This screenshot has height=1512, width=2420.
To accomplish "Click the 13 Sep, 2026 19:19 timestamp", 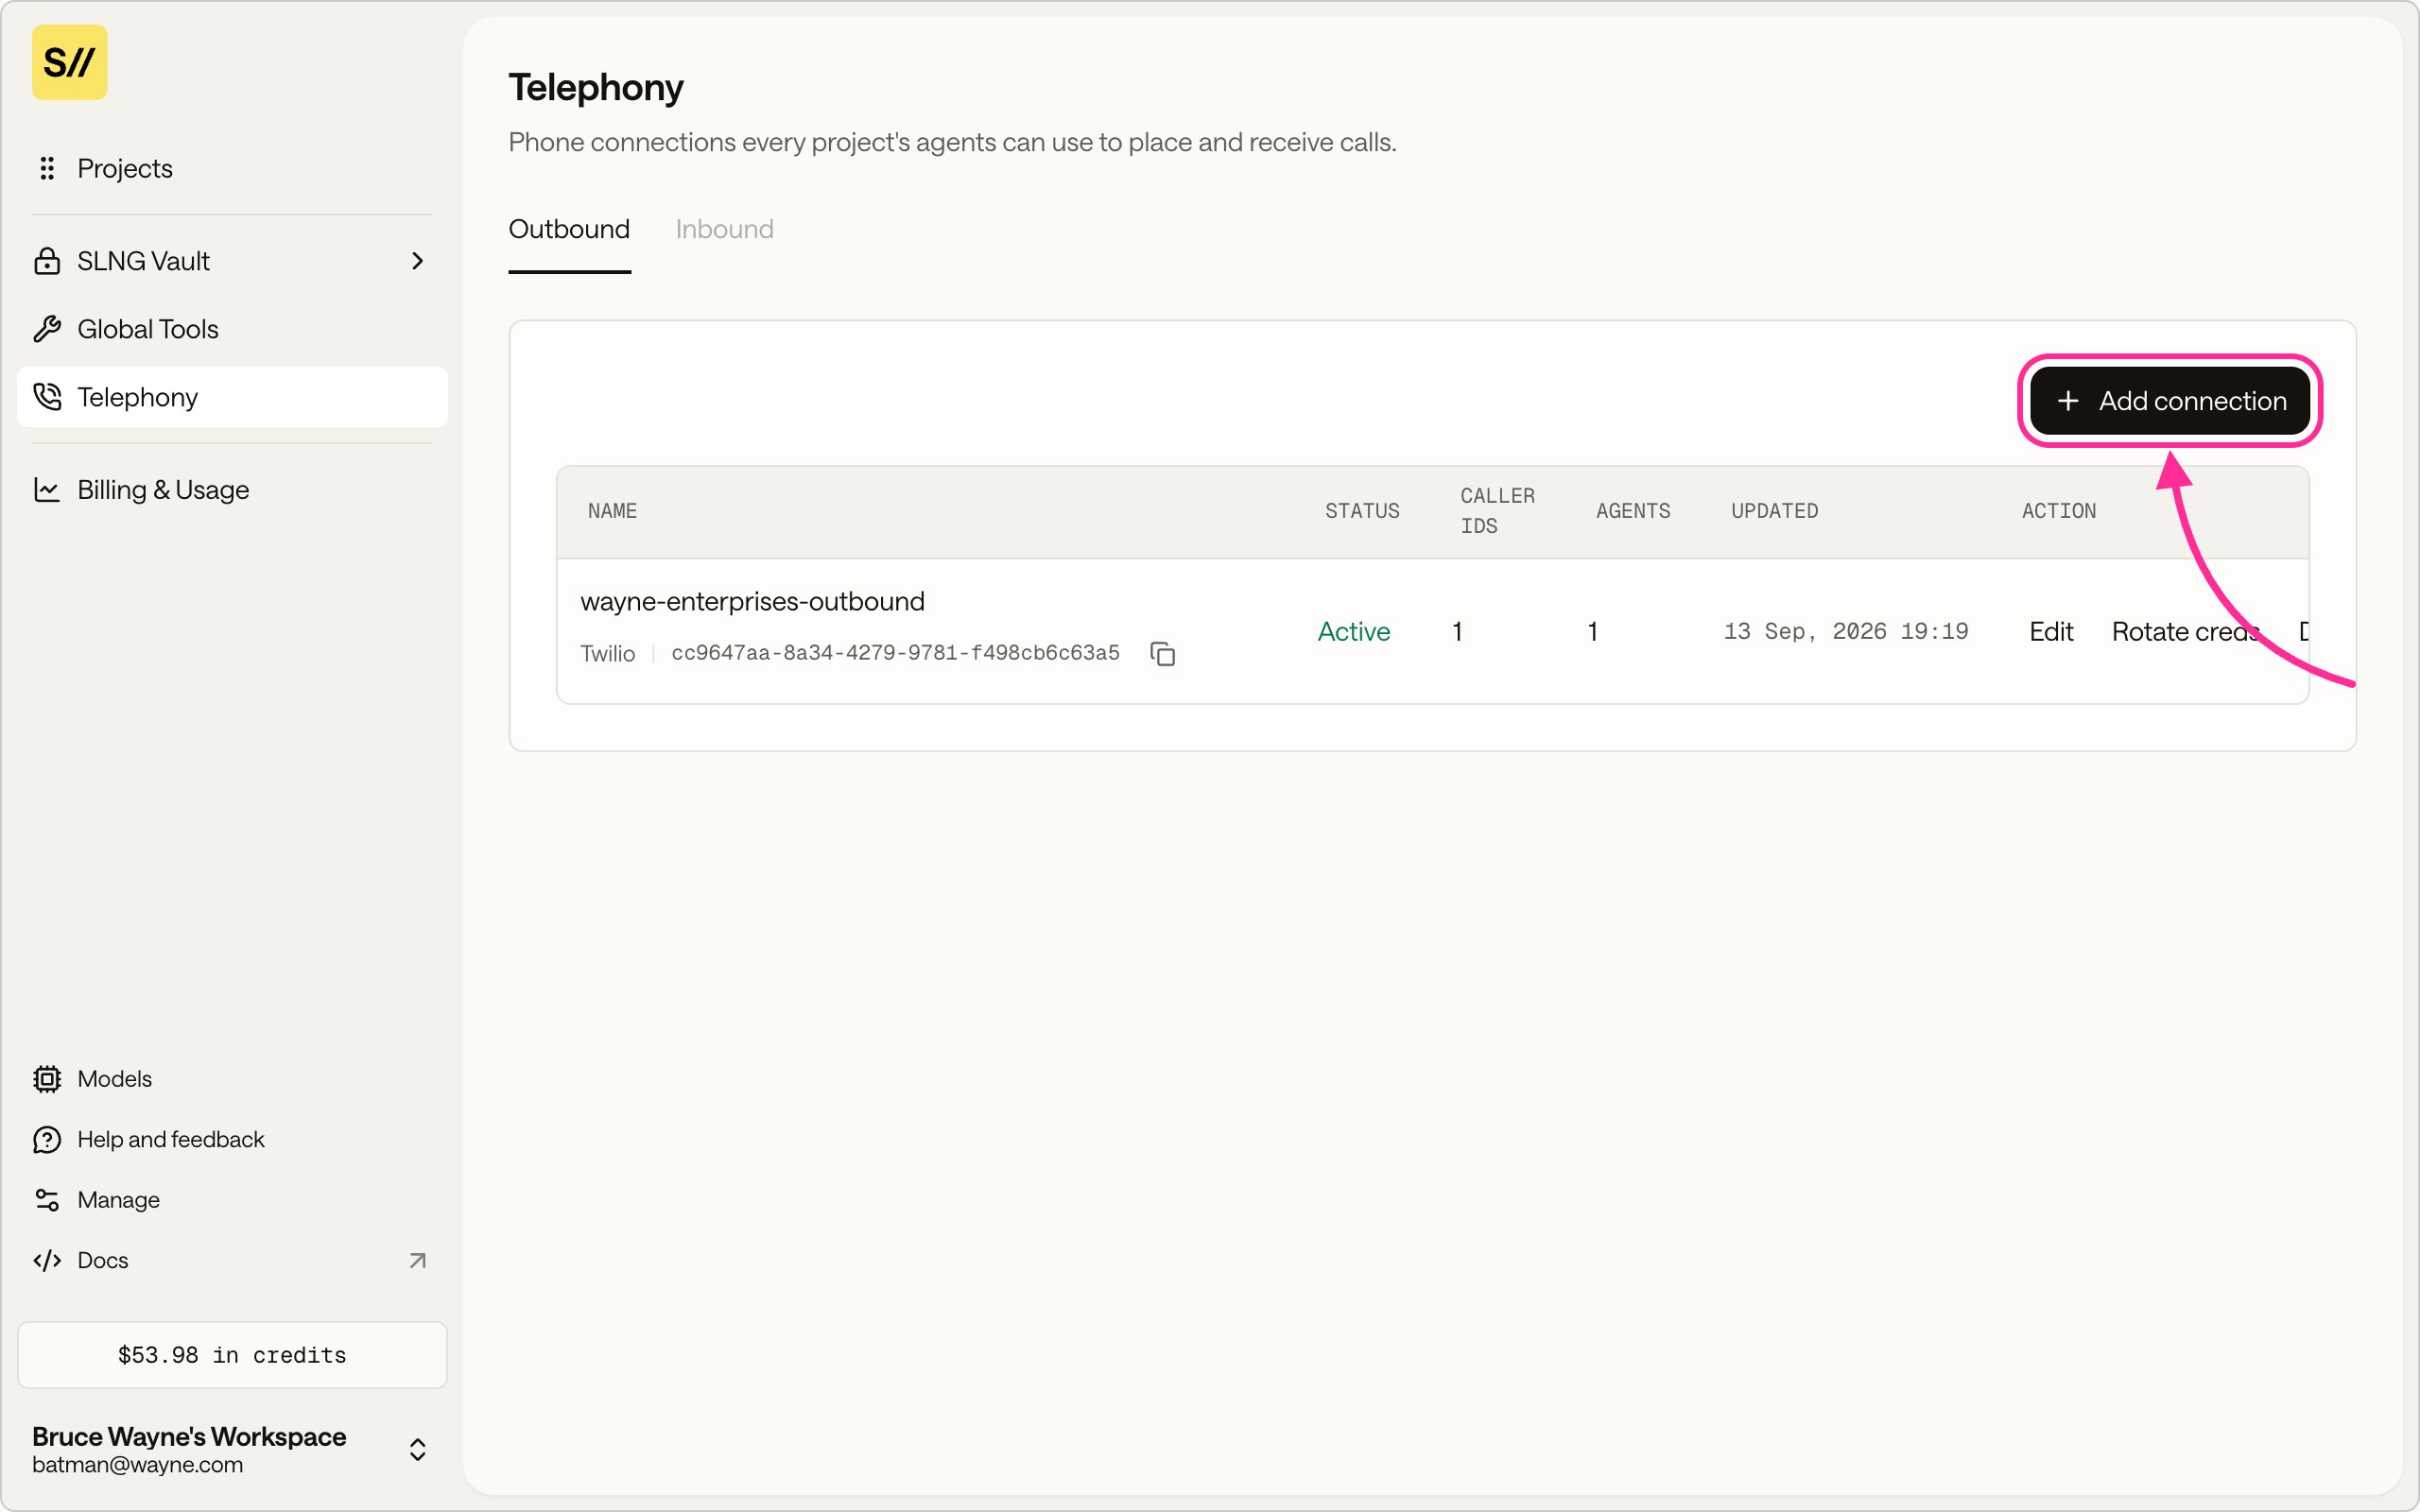I will [1846, 632].
